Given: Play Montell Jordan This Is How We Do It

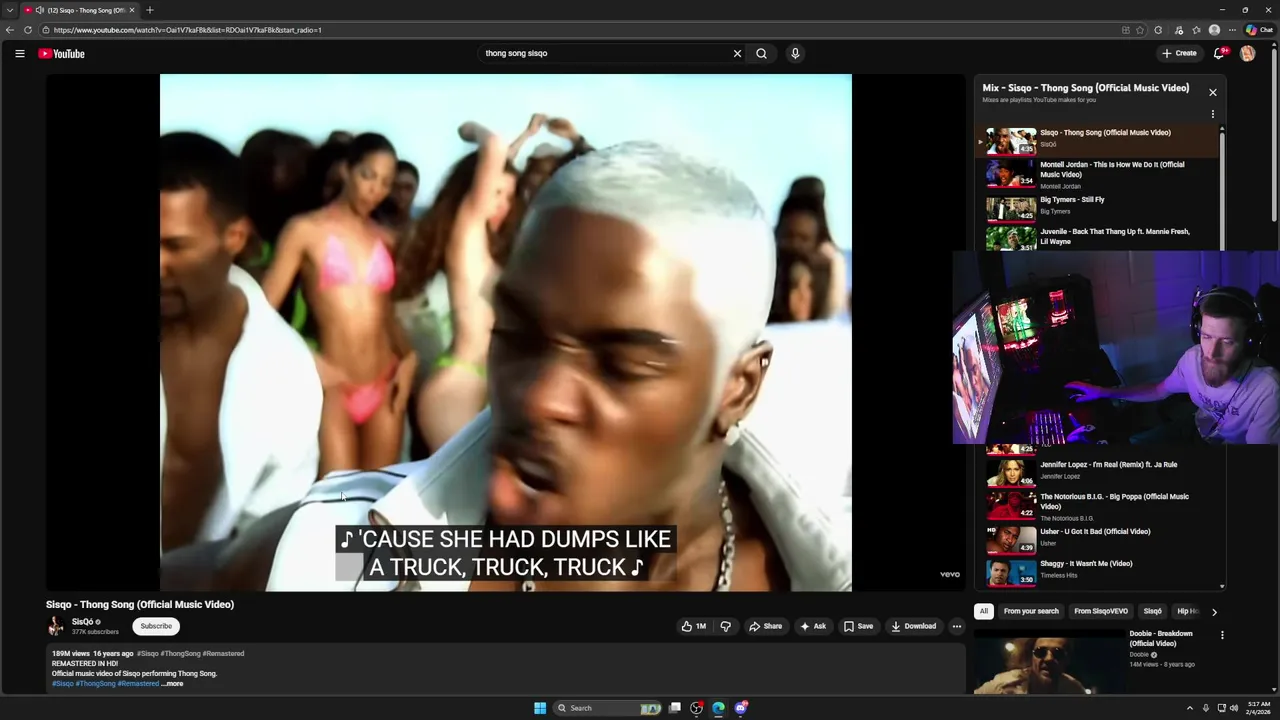Looking at the screenshot, I should tap(1098, 174).
